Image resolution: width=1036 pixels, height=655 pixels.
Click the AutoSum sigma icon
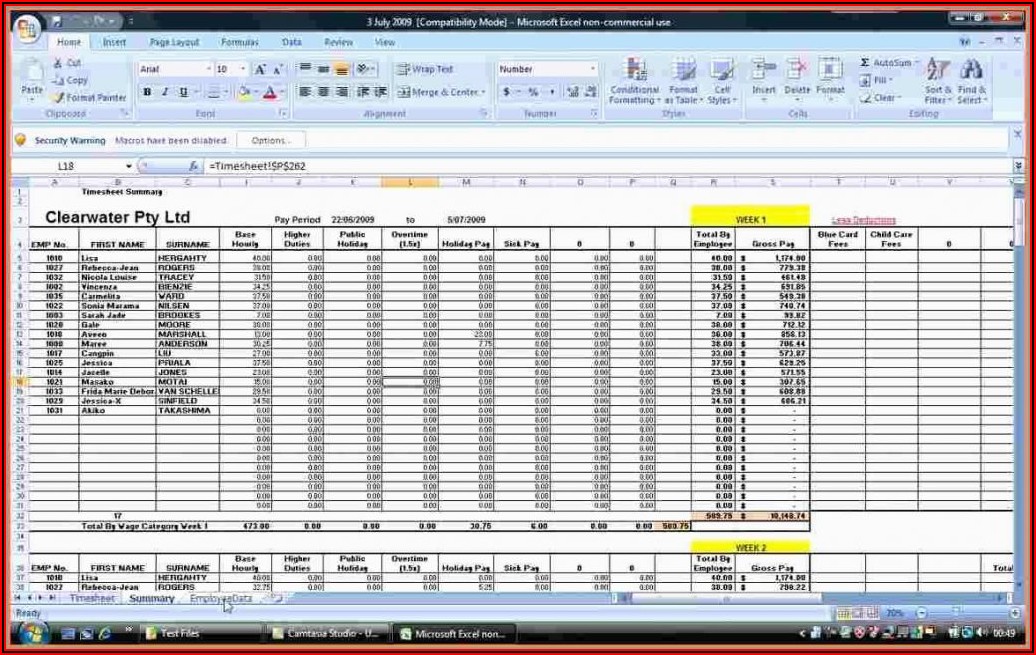865,63
